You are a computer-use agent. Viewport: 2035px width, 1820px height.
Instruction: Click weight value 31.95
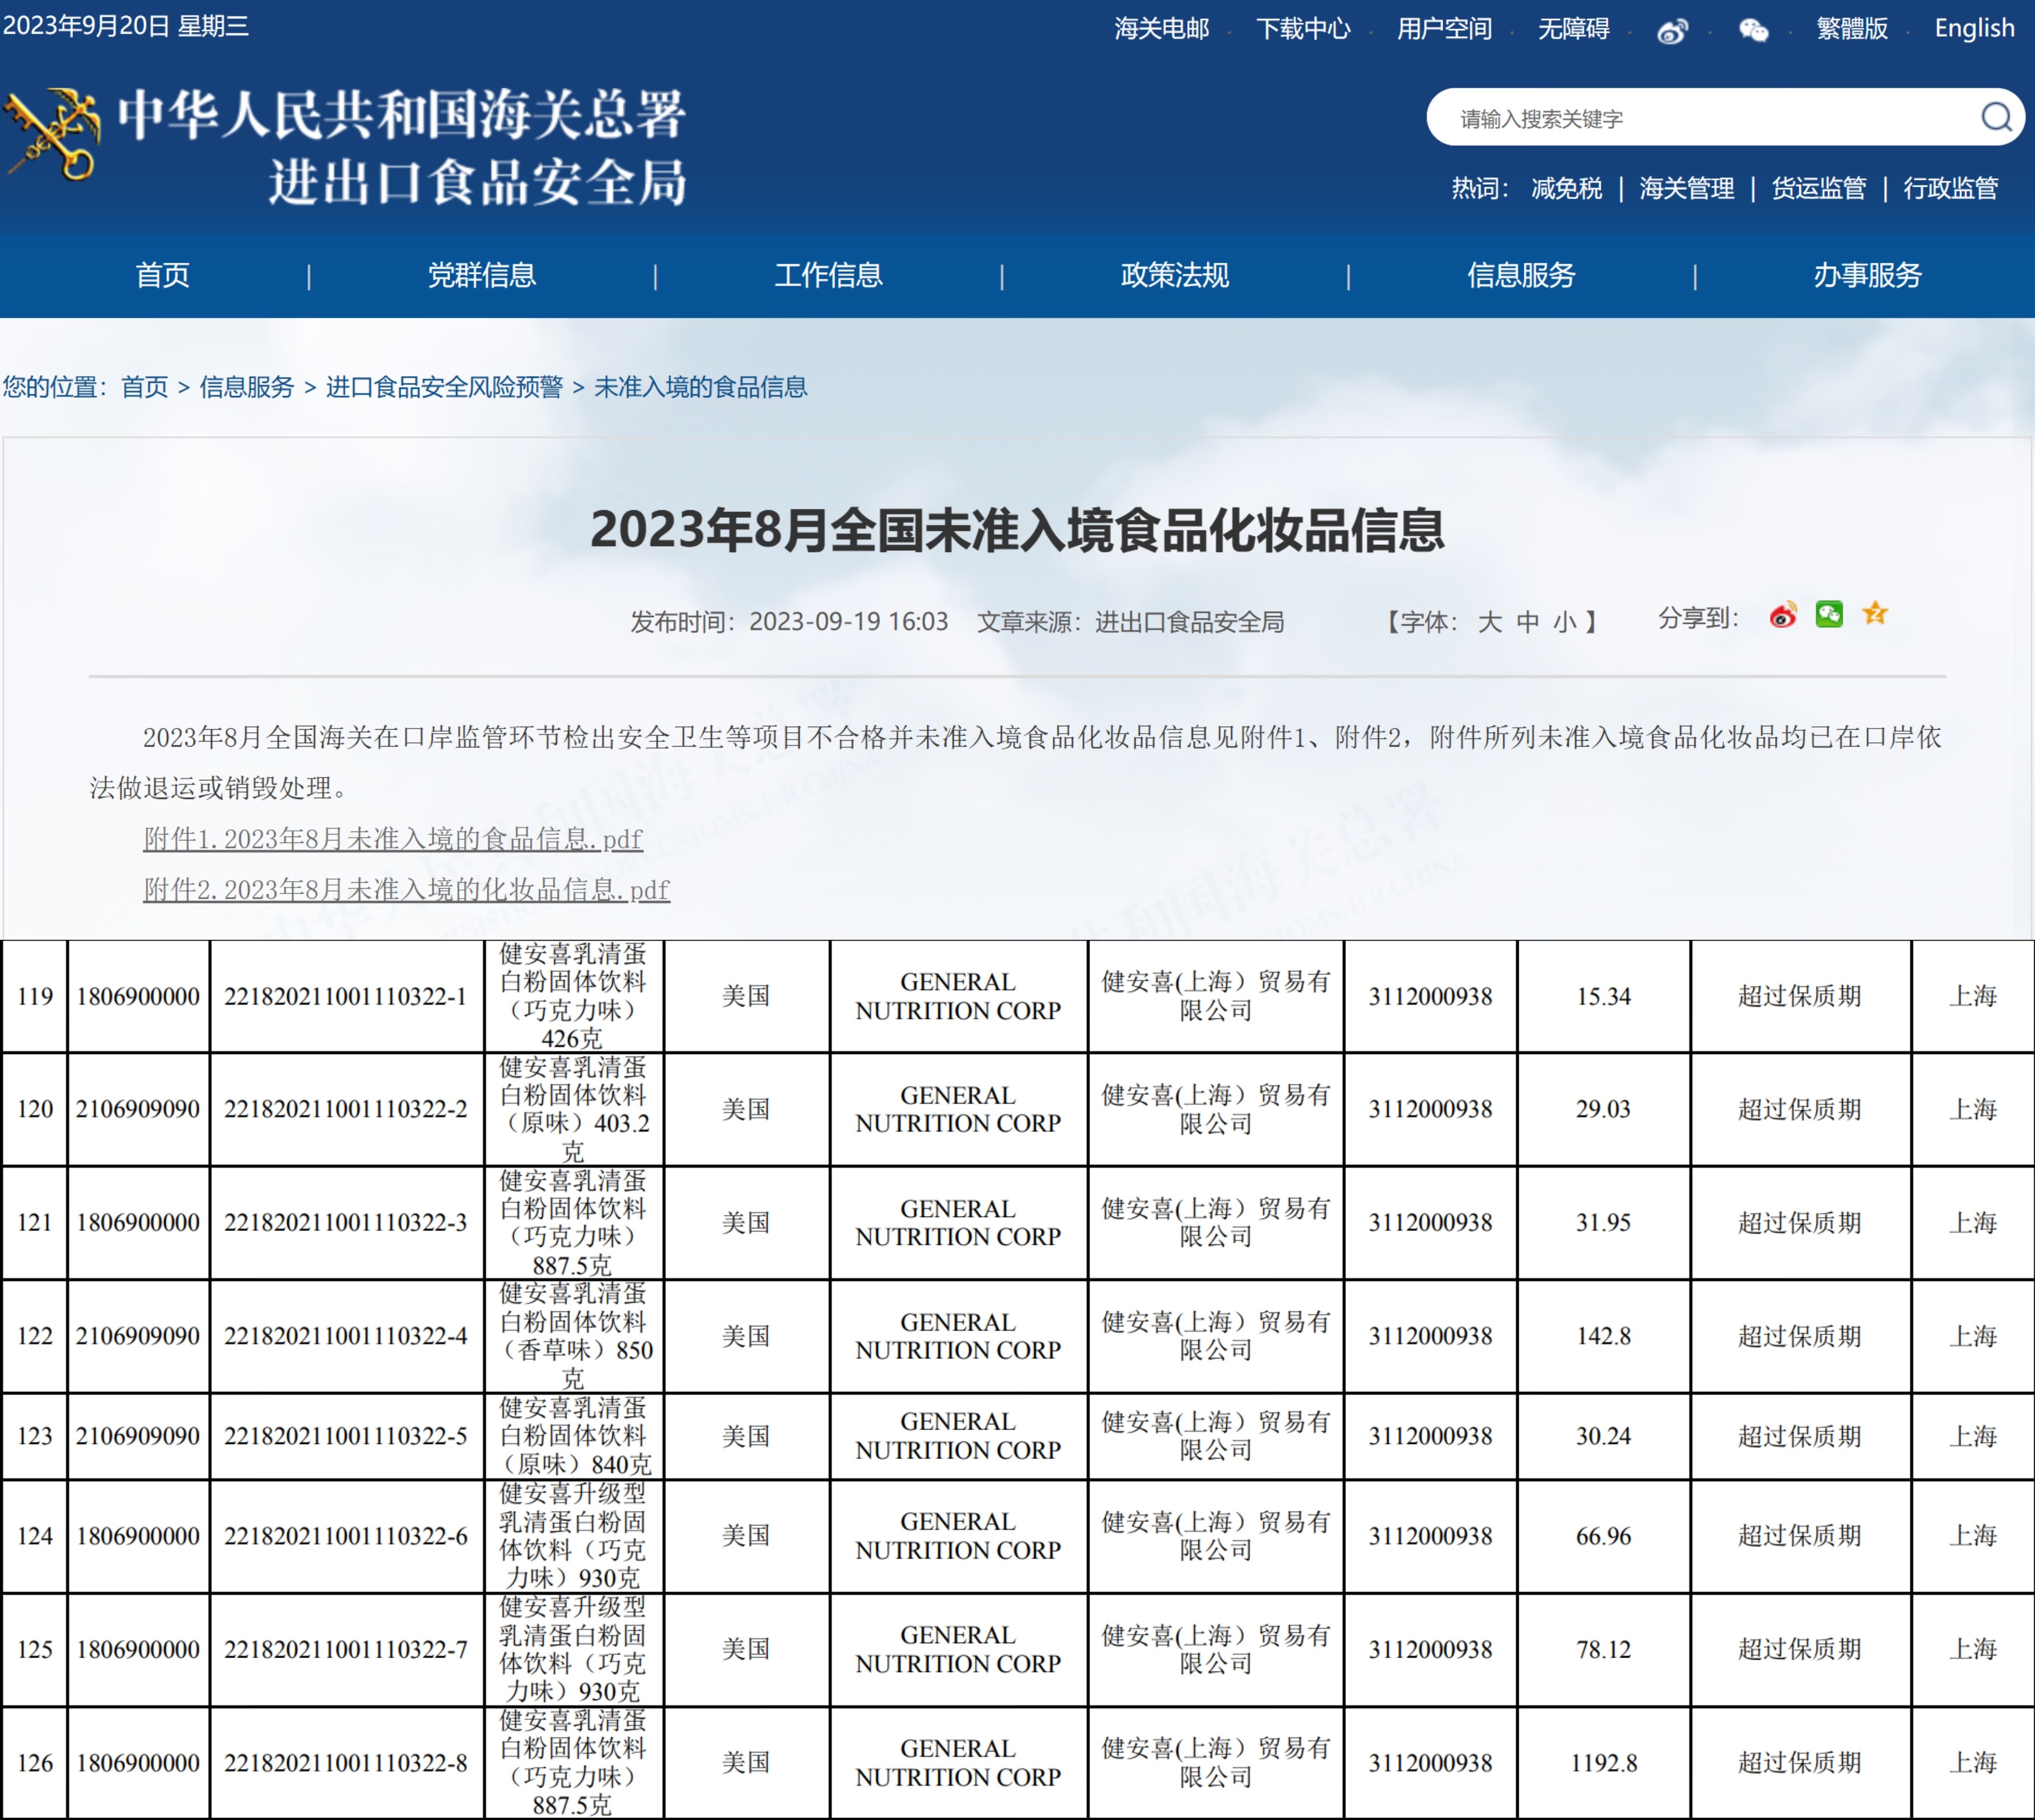point(1603,1222)
